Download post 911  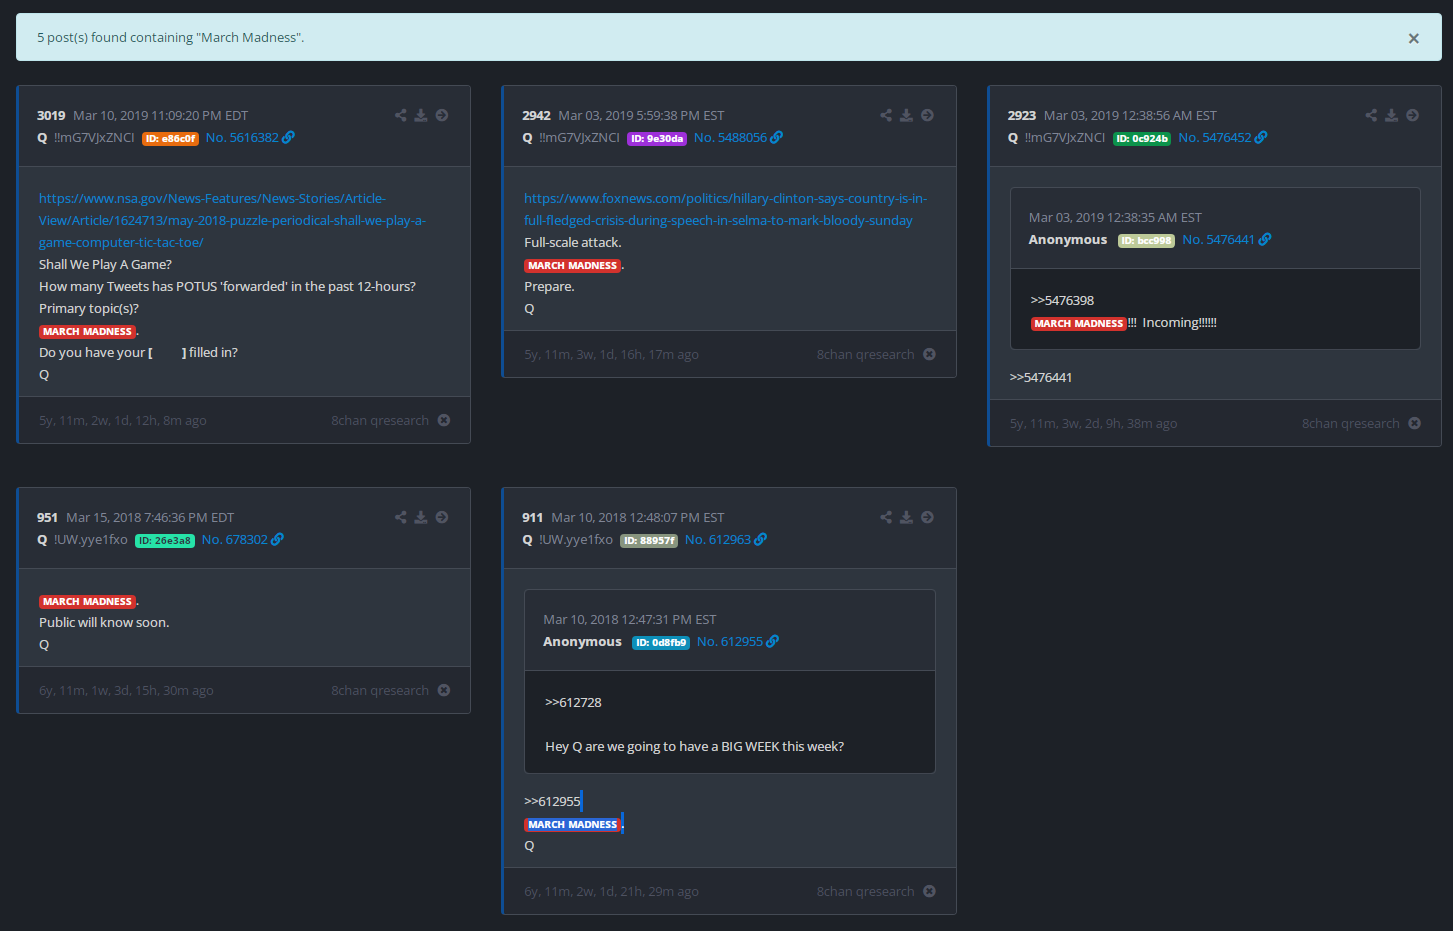(x=906, y=517)
